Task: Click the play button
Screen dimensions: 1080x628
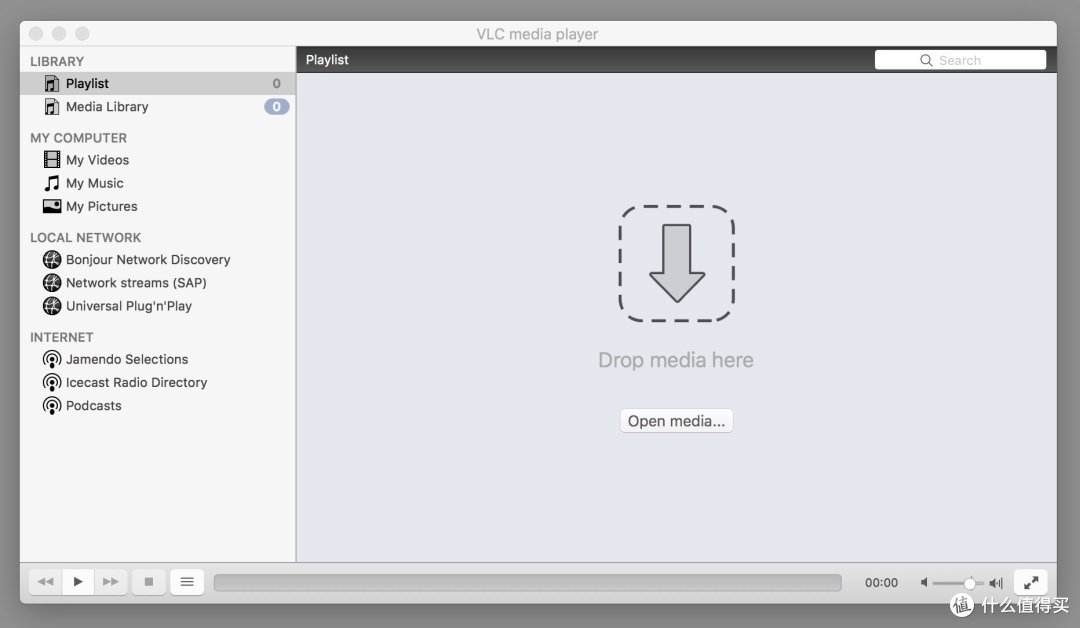Action: [x=78, y=582]
